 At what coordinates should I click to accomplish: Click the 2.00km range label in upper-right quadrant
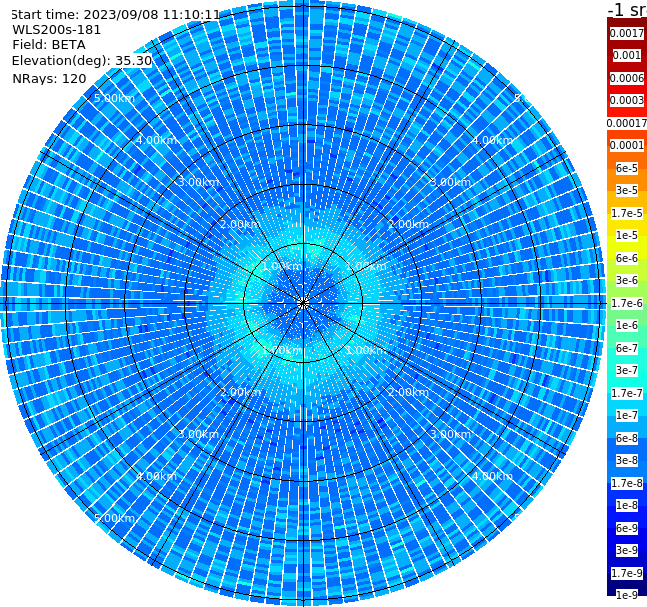408,224
